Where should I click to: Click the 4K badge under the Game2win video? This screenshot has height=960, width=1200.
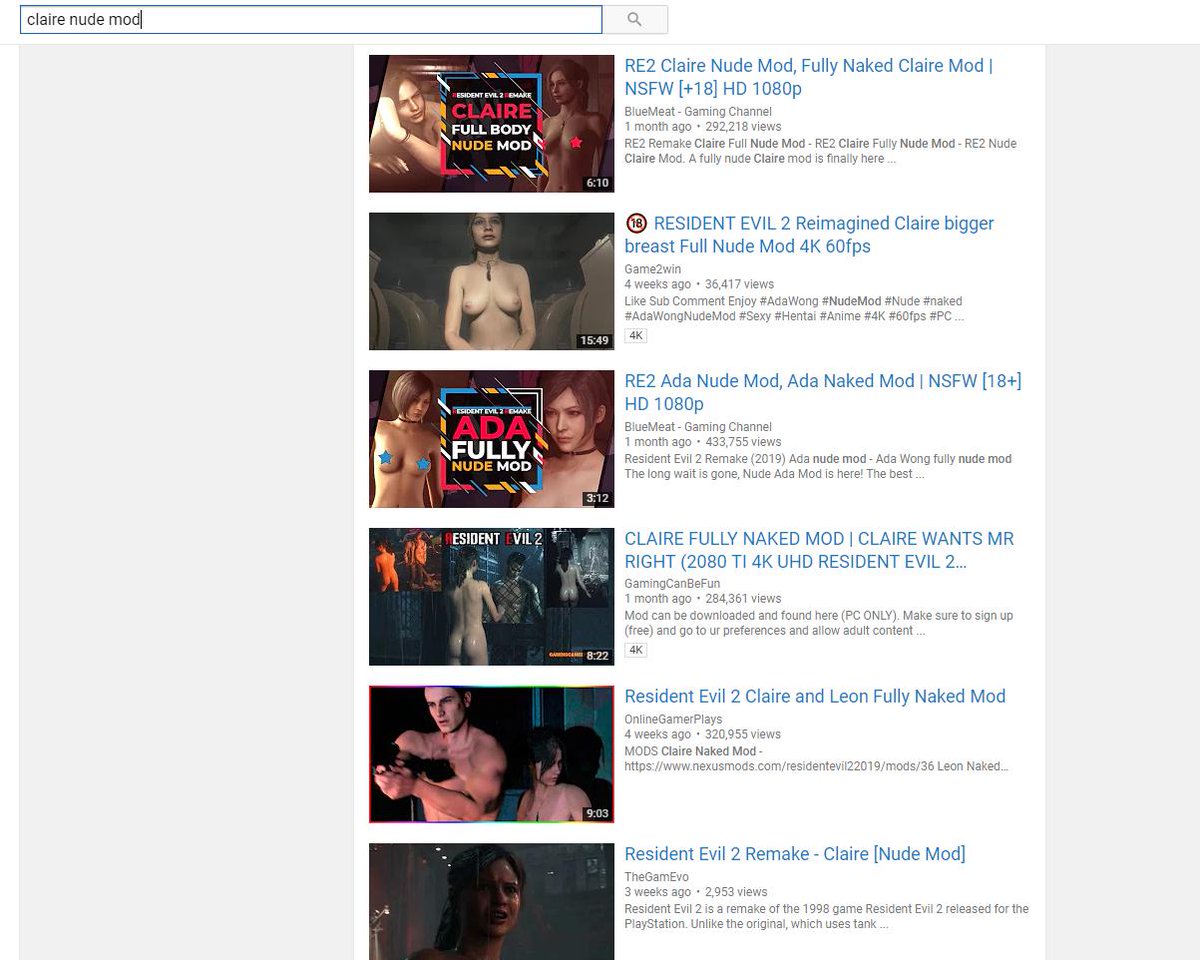pyautogui.click(x=636, y=336)
